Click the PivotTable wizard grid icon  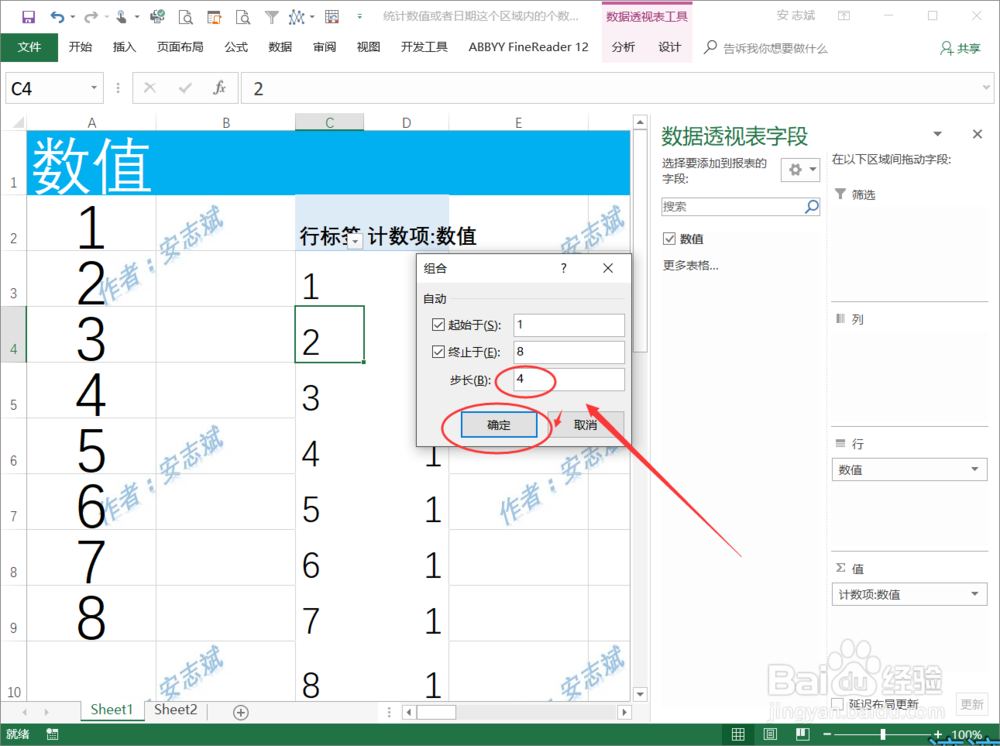point(332,17)
